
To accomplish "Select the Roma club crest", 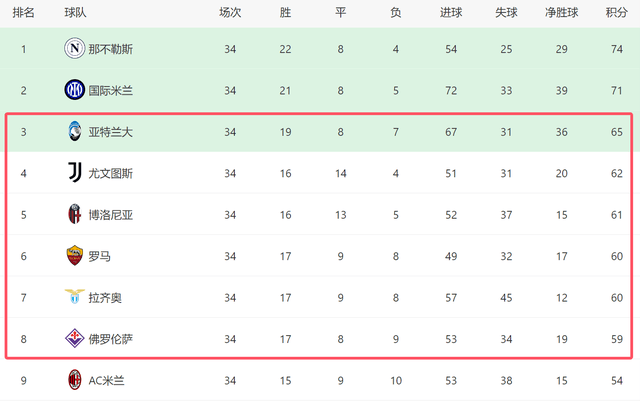I will (74, 256).
